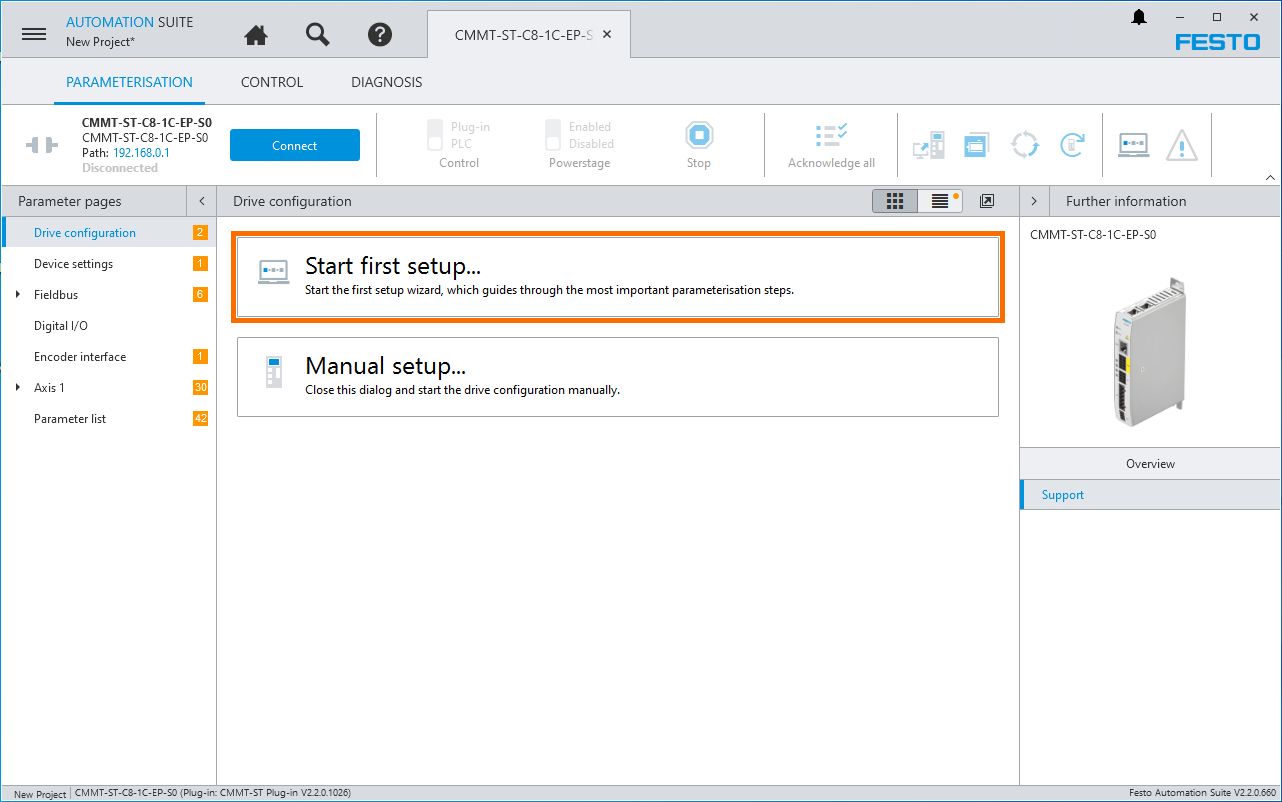1282x802 pixels.
Task: Switch to list view
Action: pos(940,201)
